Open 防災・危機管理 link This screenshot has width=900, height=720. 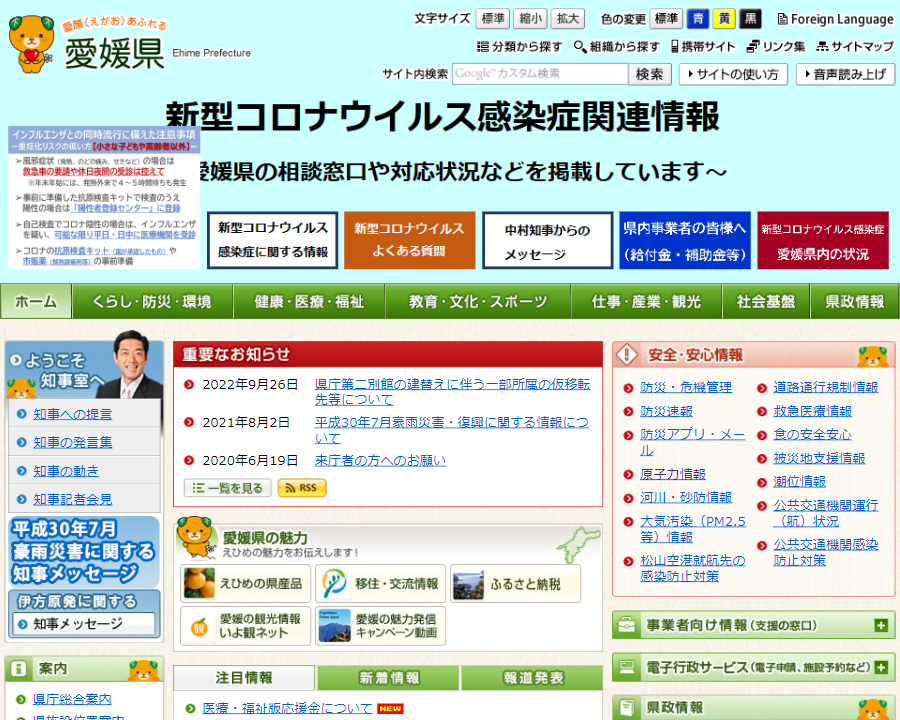click(x=686, y=388)
